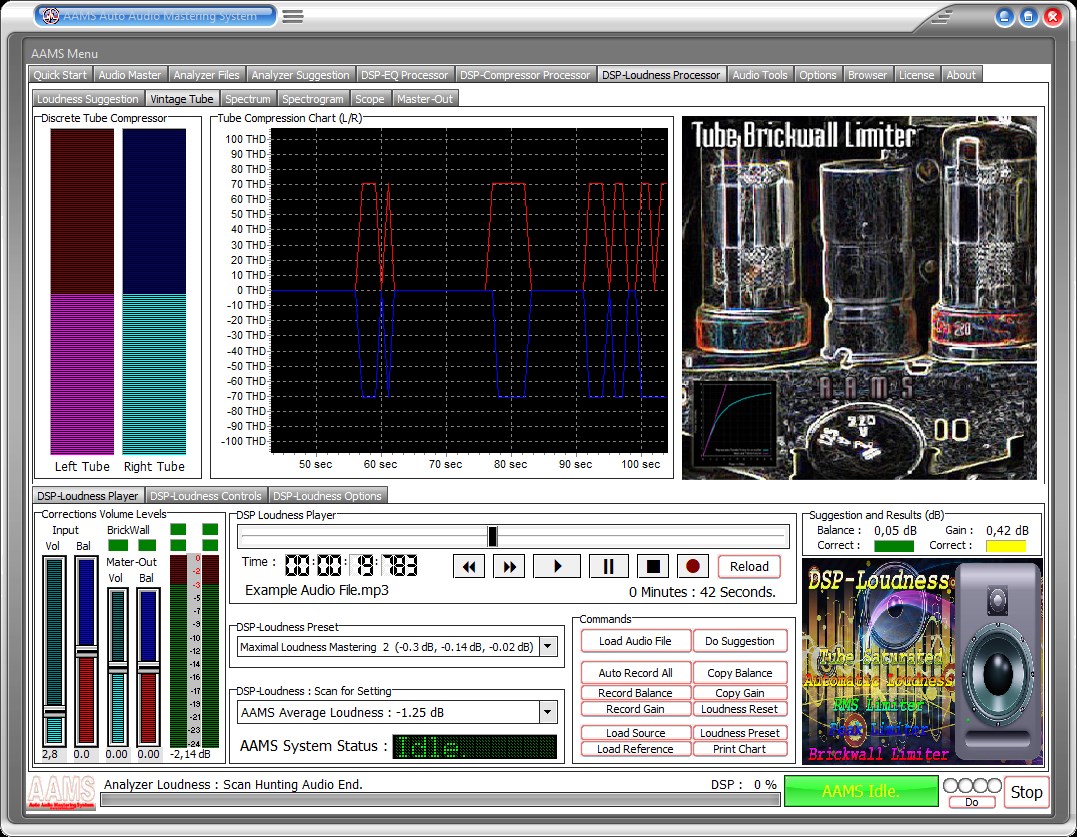Viewport: 1077px width, 837px height.
Task: Click the Do button under the circles
Action: point(971,802)
